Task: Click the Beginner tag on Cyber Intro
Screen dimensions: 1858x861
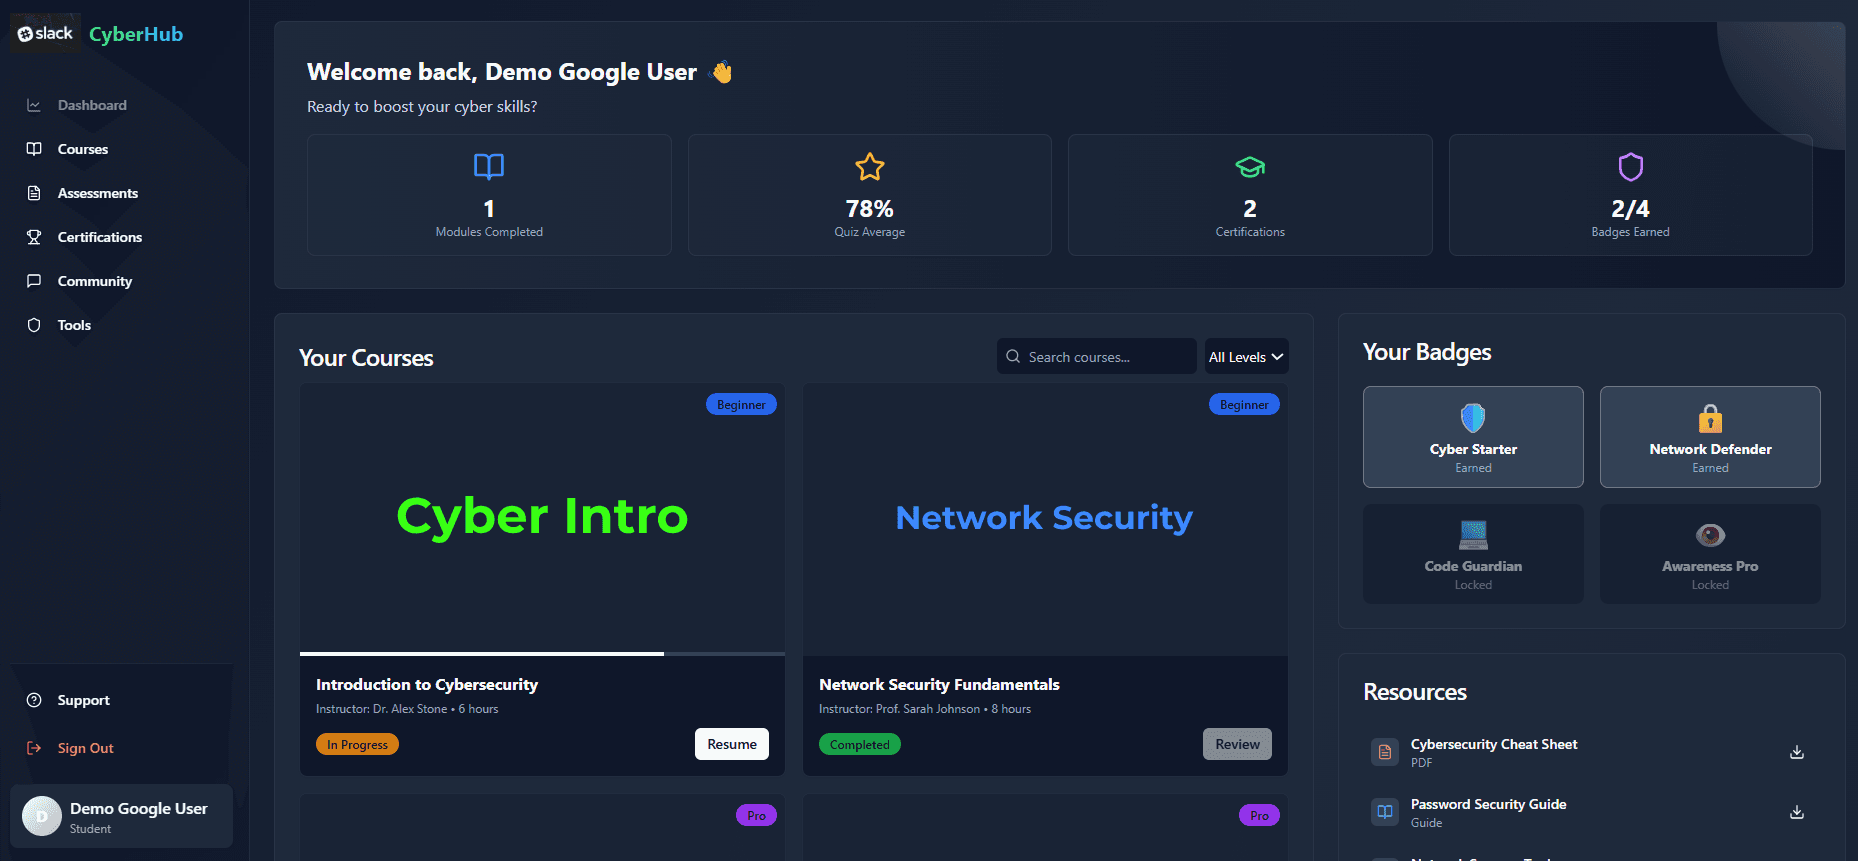Action: click(741, 405)
